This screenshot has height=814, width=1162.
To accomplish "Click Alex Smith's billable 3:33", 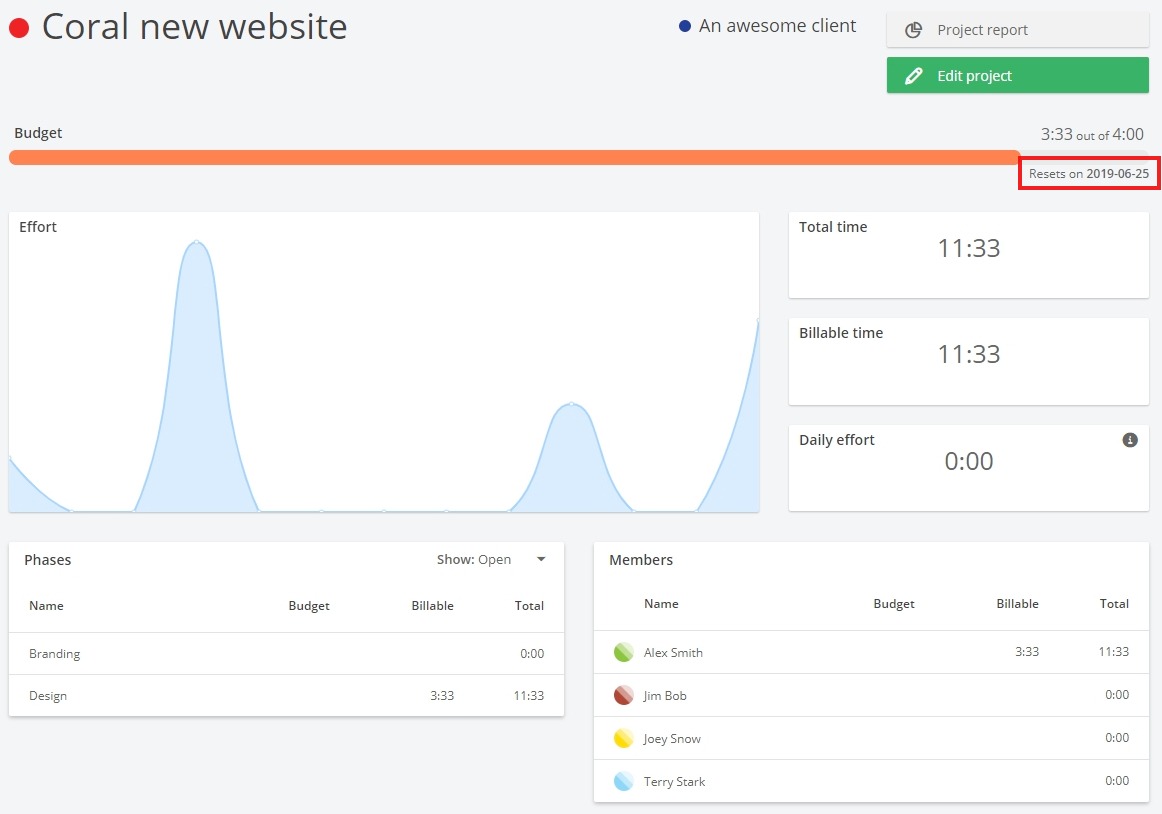I will point(1026,652).
